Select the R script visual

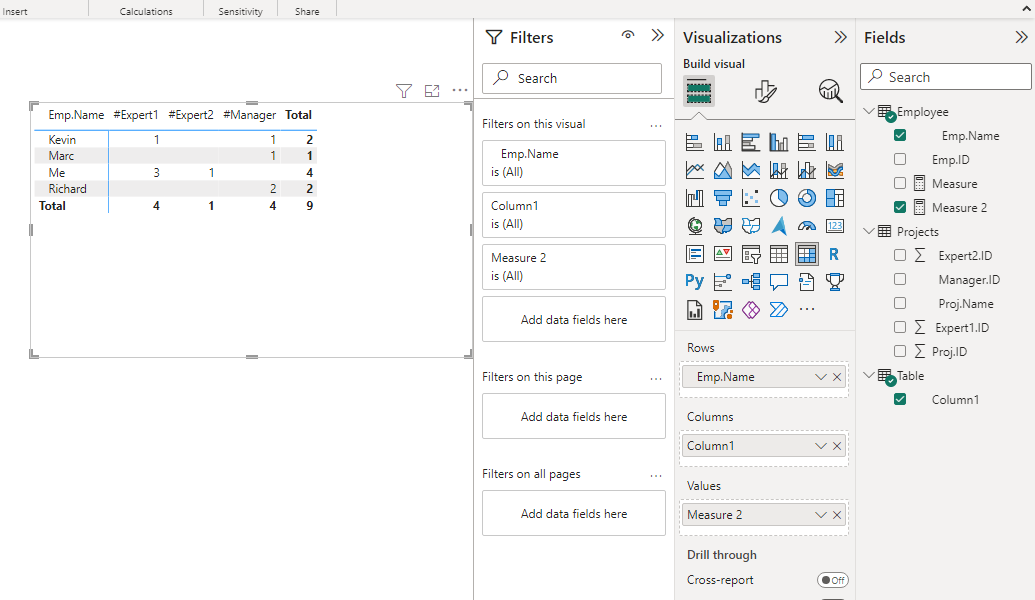[835, 254]
